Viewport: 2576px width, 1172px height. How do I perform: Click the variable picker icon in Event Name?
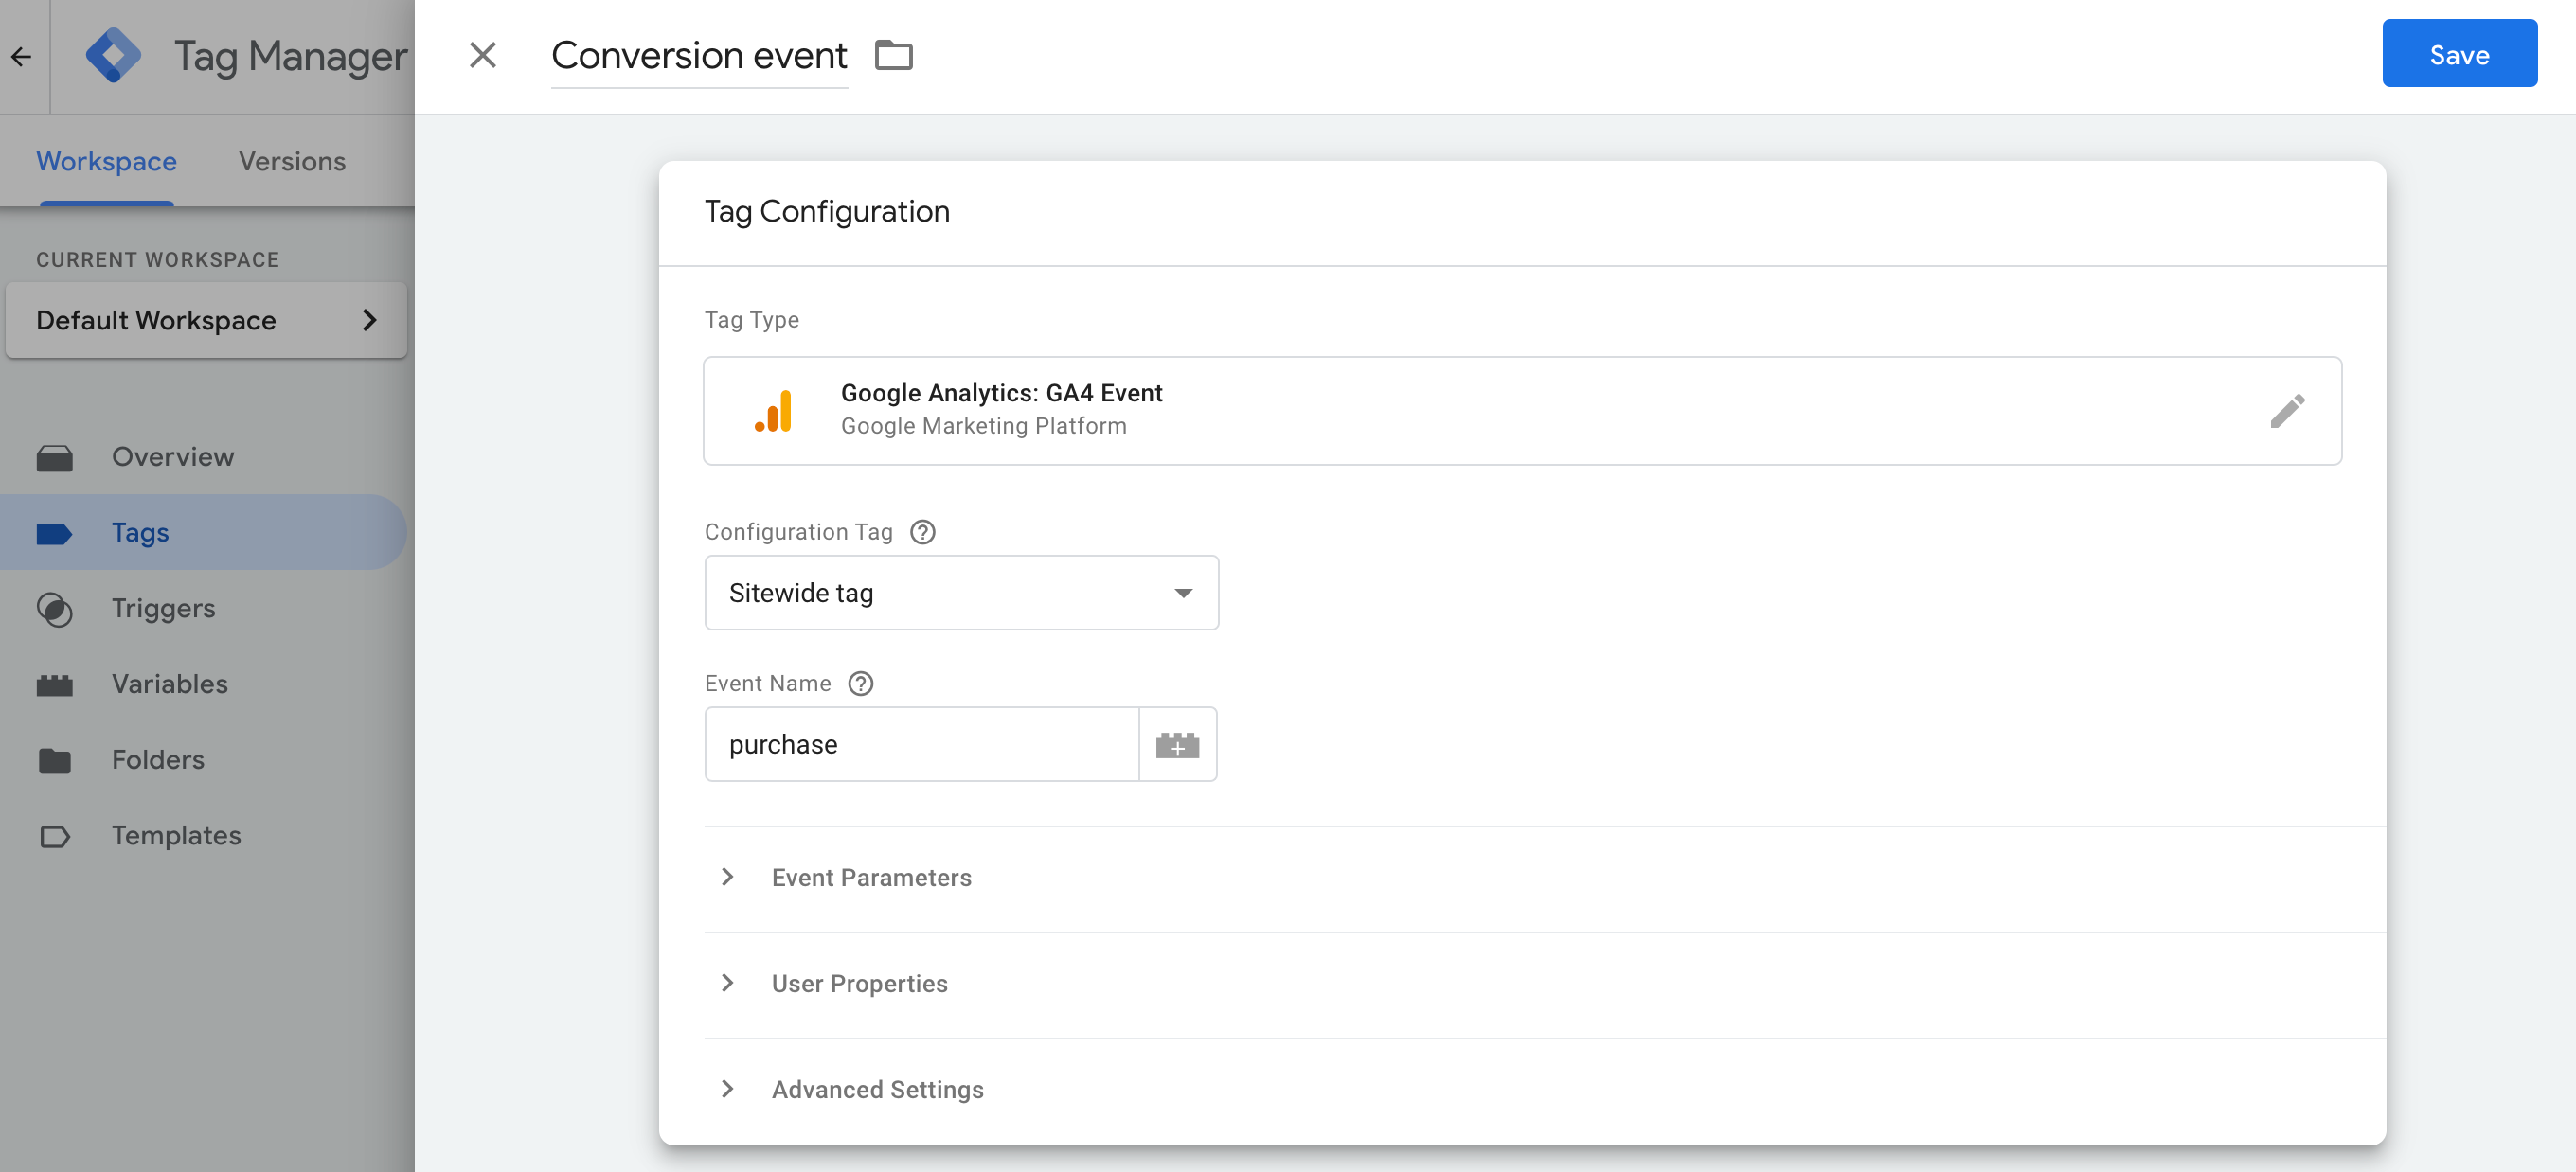pos(1178,743)
